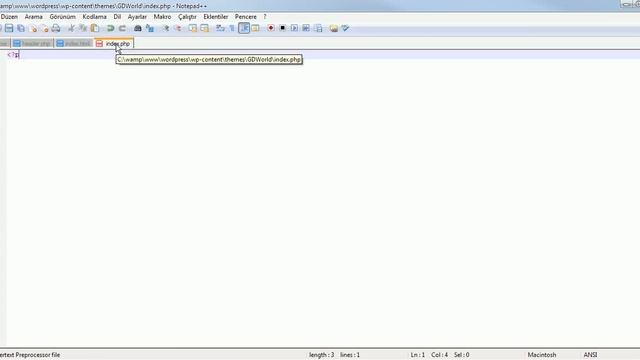Screen dimensions: 640x360
Task: Click the last toolbar icon with checkmark
Action: pos(345,28)
